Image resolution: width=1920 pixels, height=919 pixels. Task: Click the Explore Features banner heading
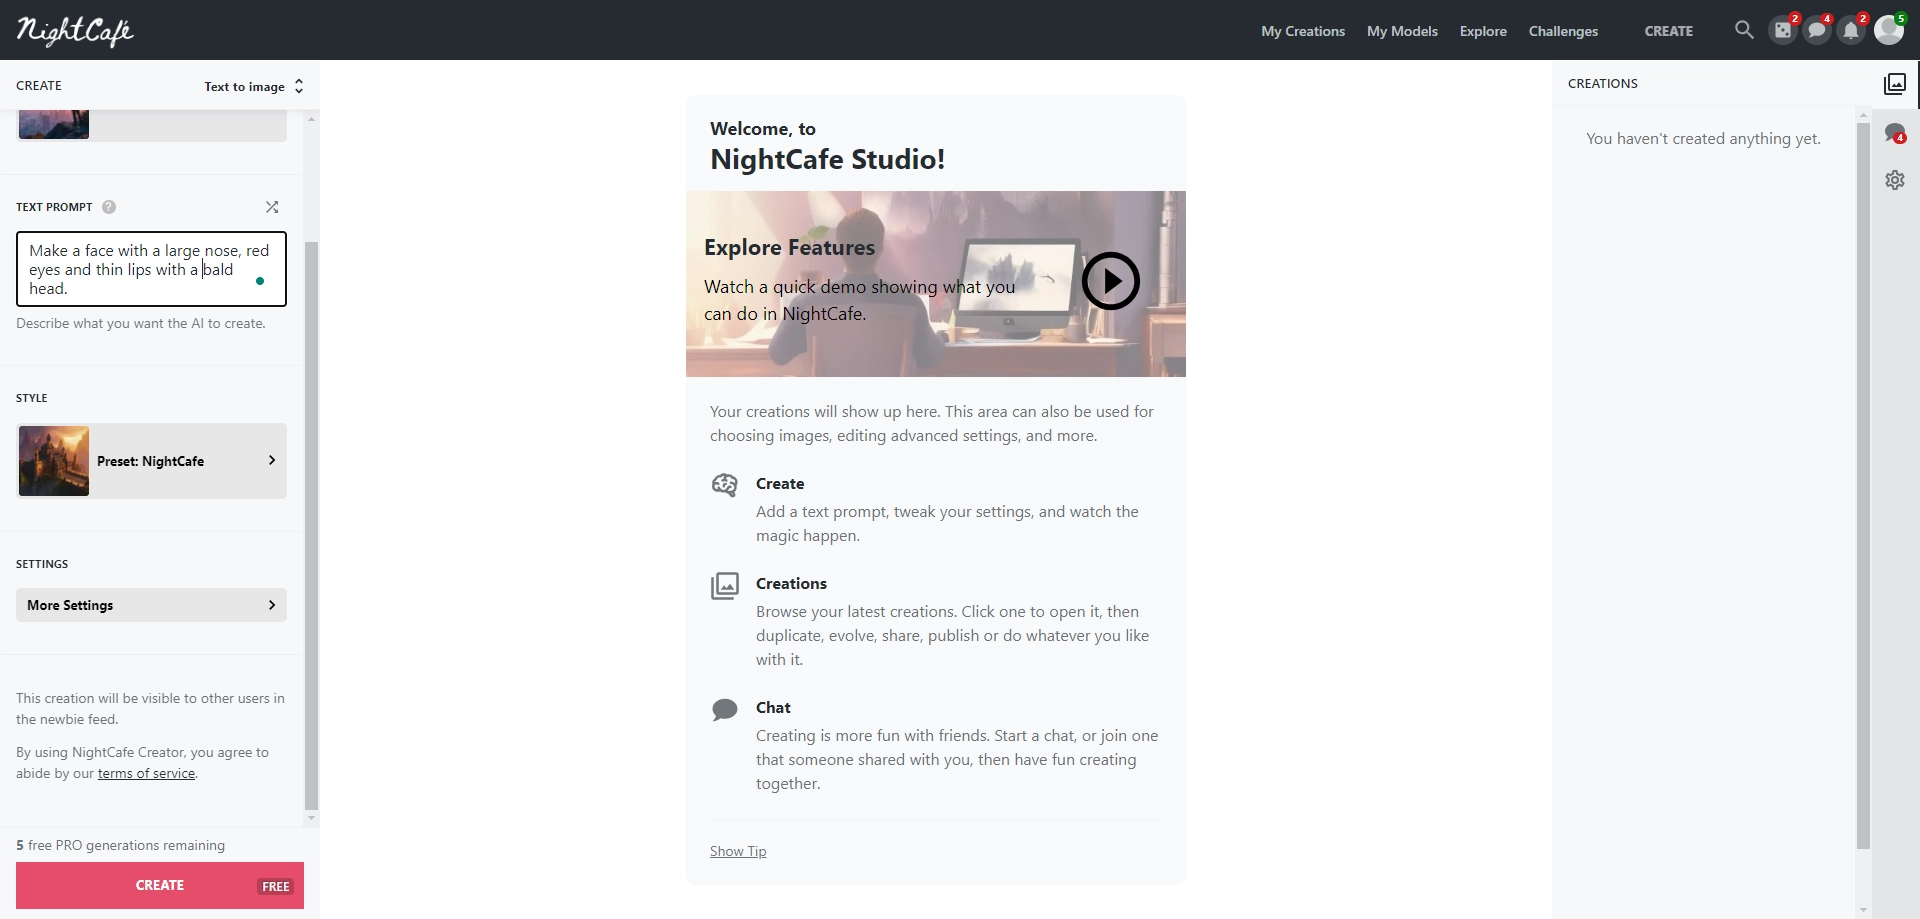(789, 247)
